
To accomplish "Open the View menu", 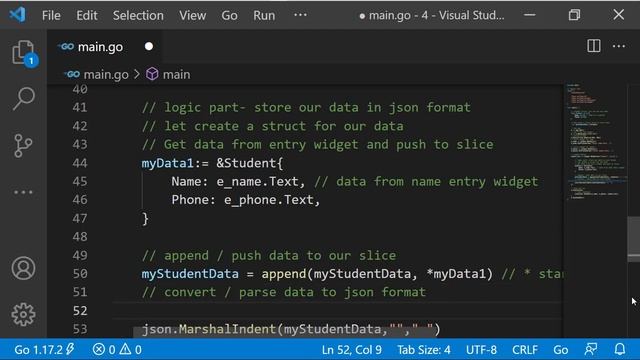I will click(x=192, y=16).
